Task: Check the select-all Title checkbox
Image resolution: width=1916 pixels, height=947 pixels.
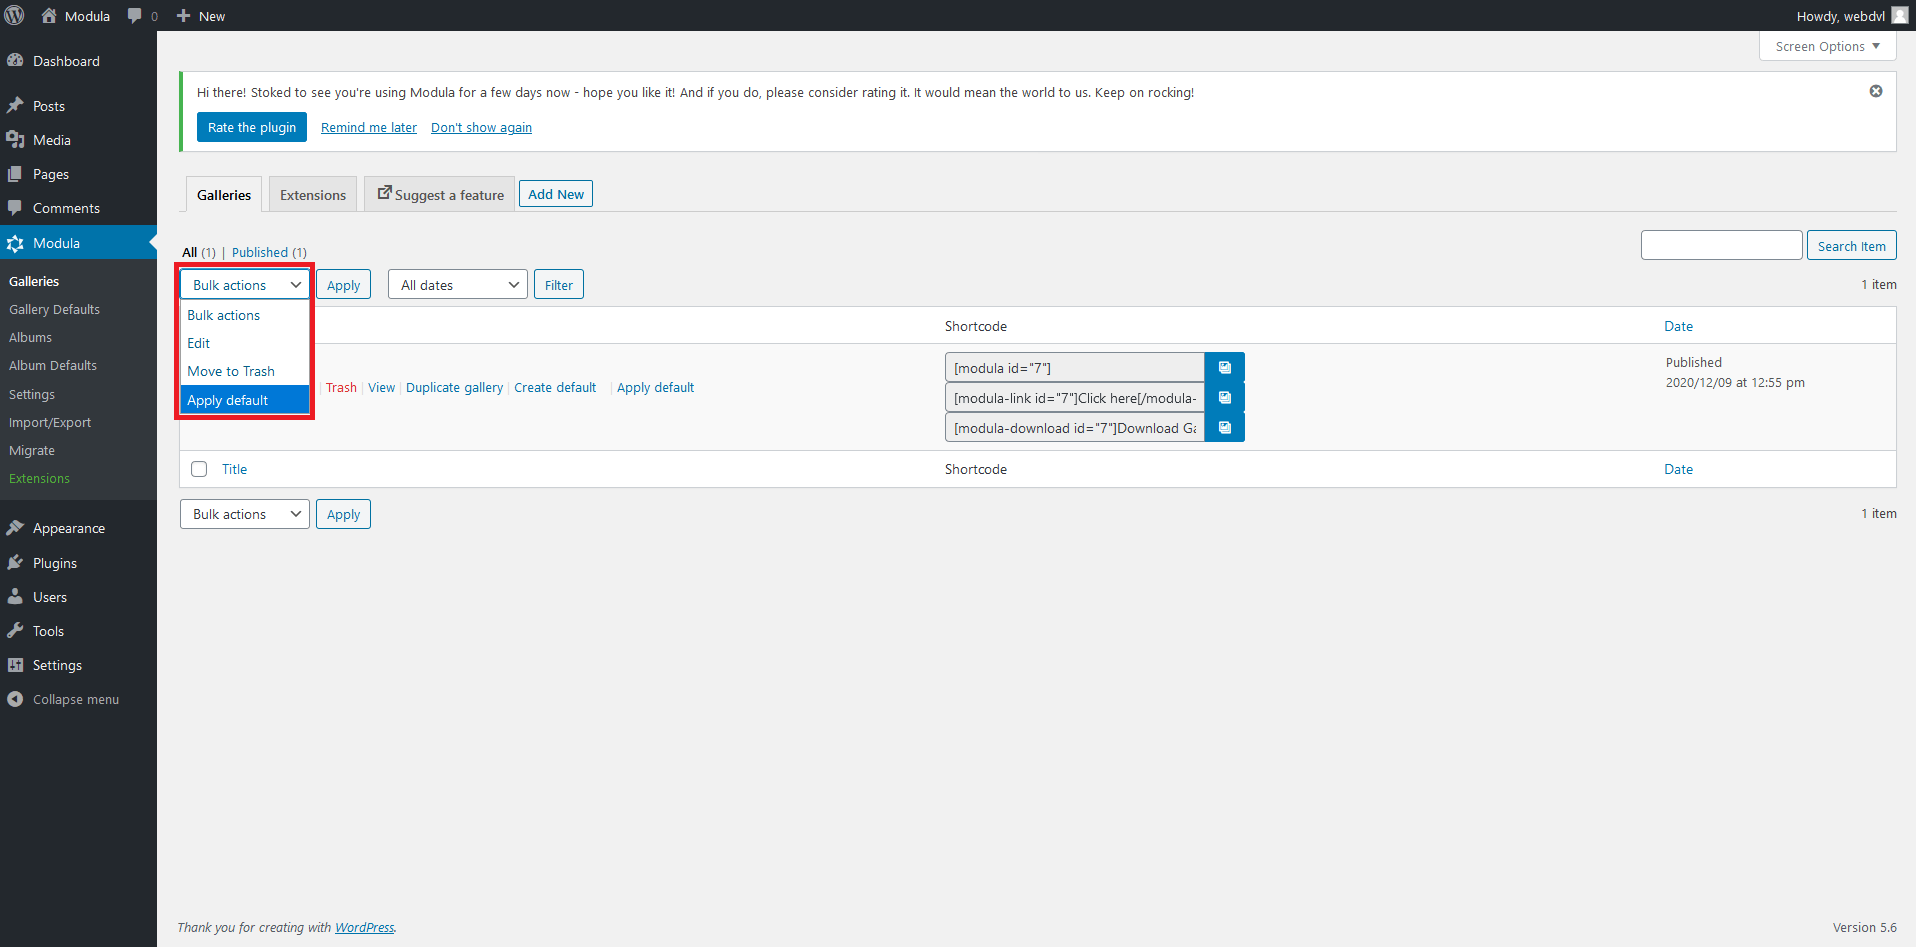Action: [198, 468]
